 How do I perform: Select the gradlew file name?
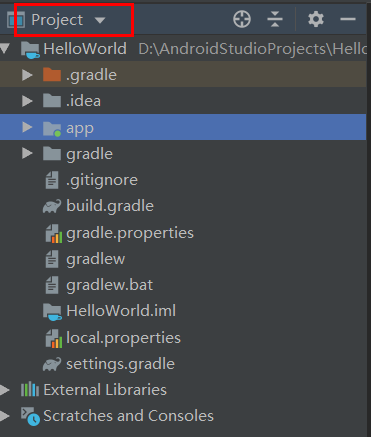click(x=96, y=259)
